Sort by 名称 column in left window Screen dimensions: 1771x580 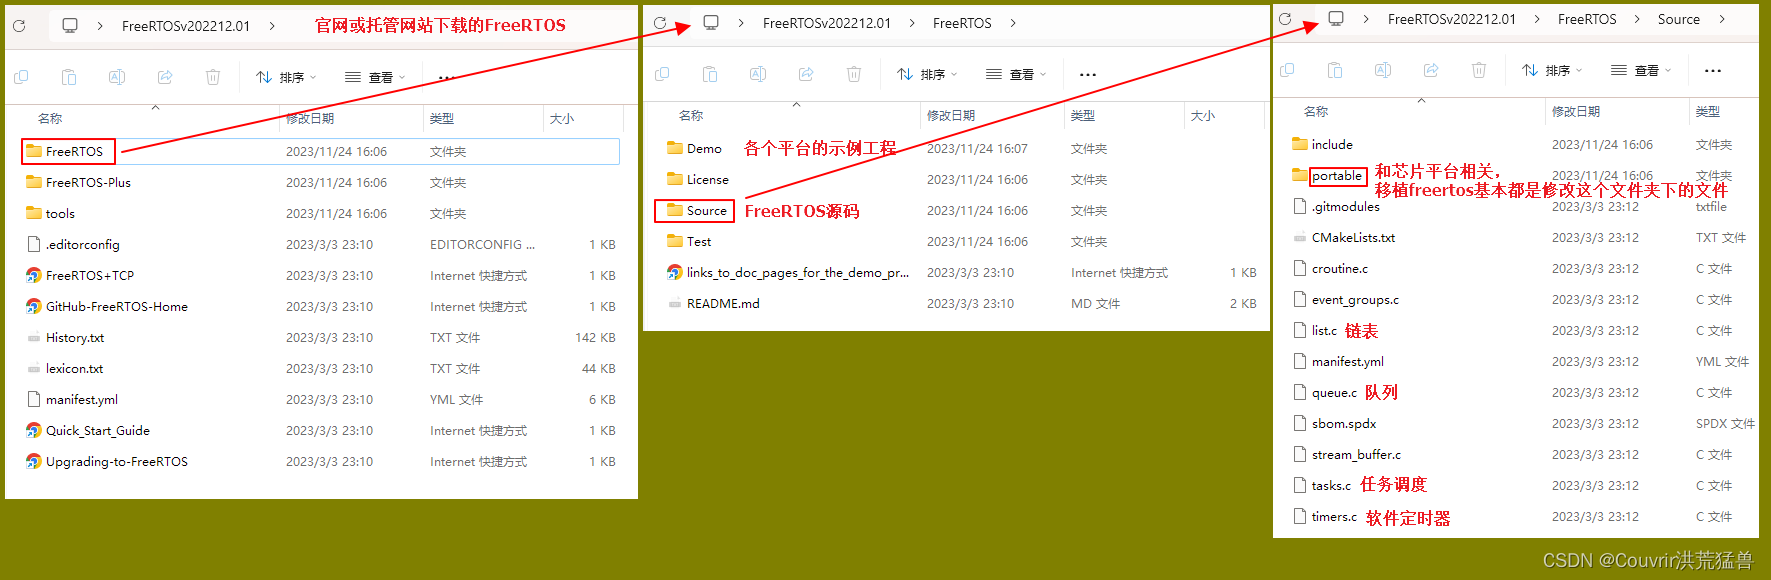50,118
